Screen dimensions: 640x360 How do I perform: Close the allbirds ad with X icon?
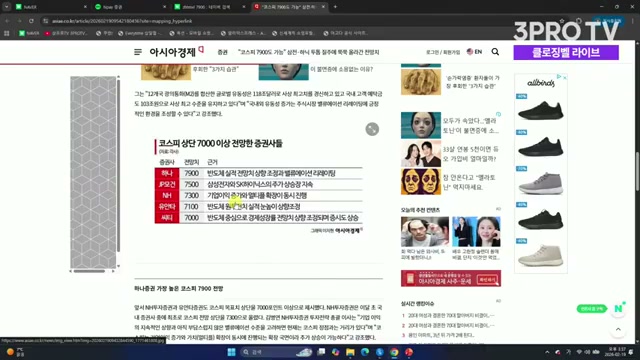pos(565,77)
